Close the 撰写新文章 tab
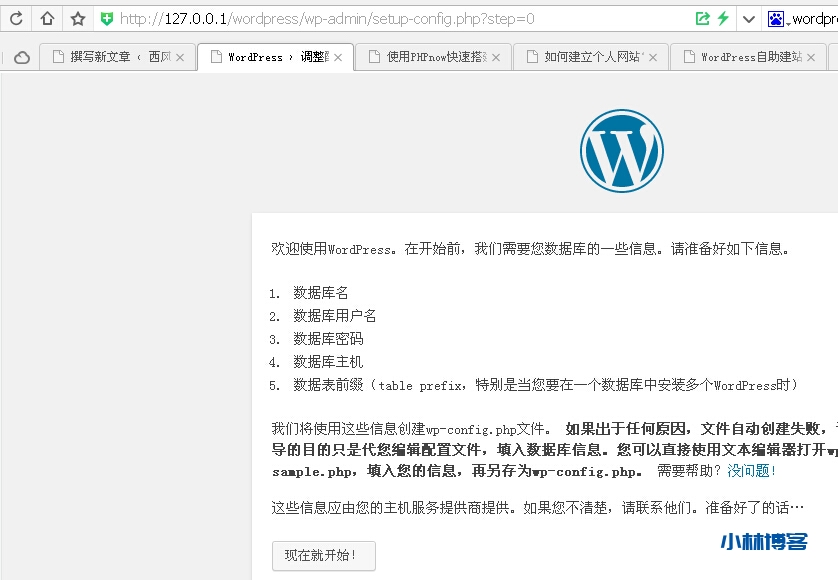 tap(180, 58)
